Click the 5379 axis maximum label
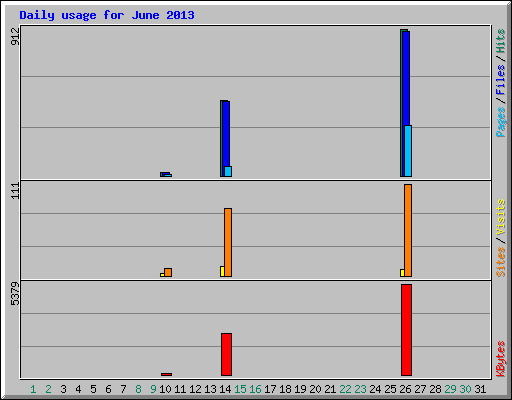512x400 pixels. point(15,293)
